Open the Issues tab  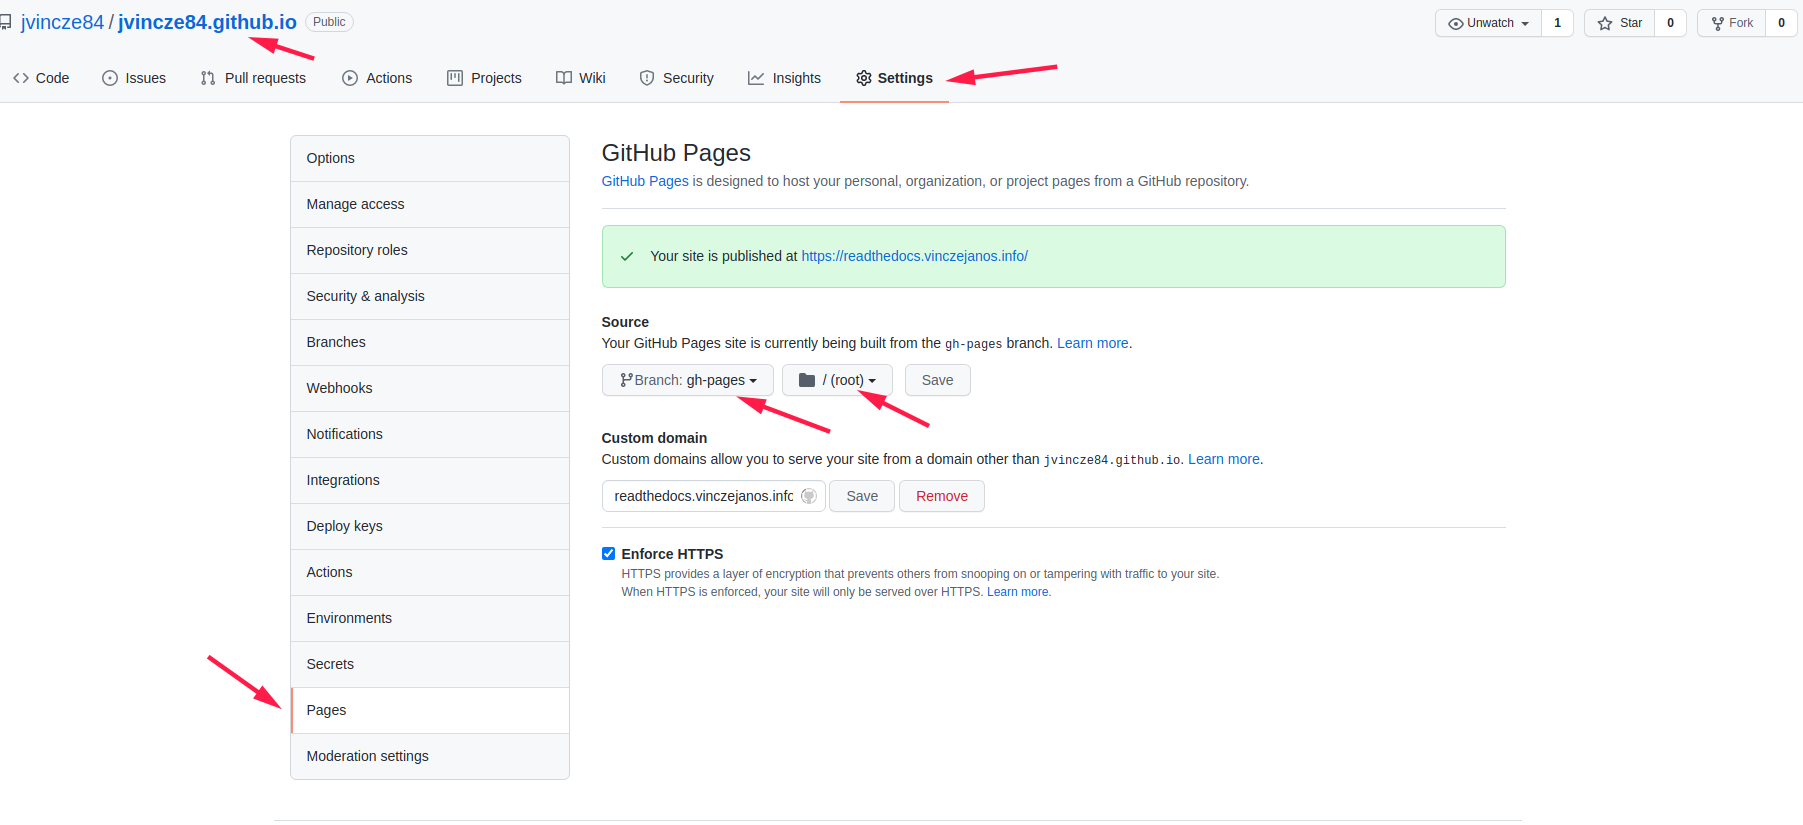coord(134,78)
